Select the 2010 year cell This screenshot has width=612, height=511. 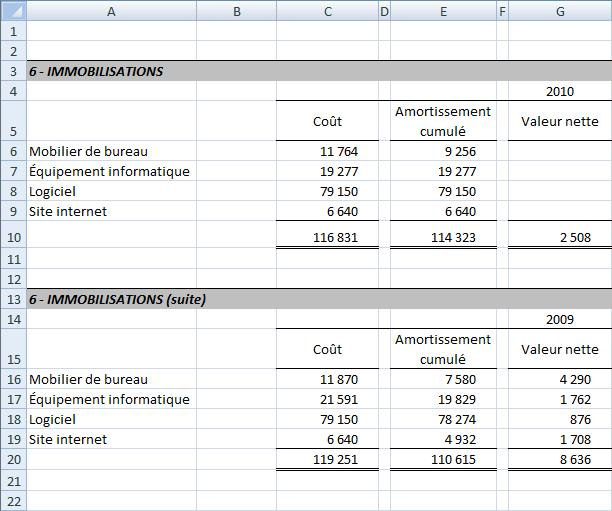pyautogui.click(x=560, y=92)
